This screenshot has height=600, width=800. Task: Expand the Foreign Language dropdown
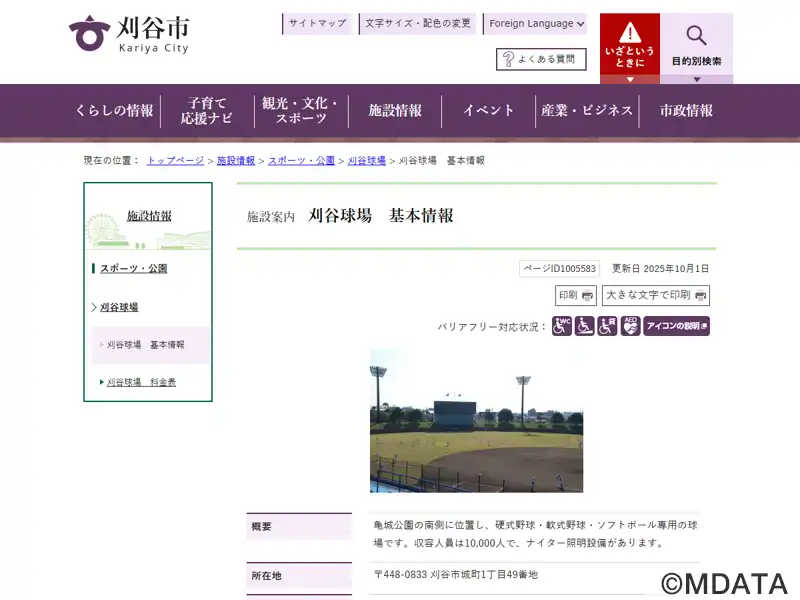click(x=536, y=24)
